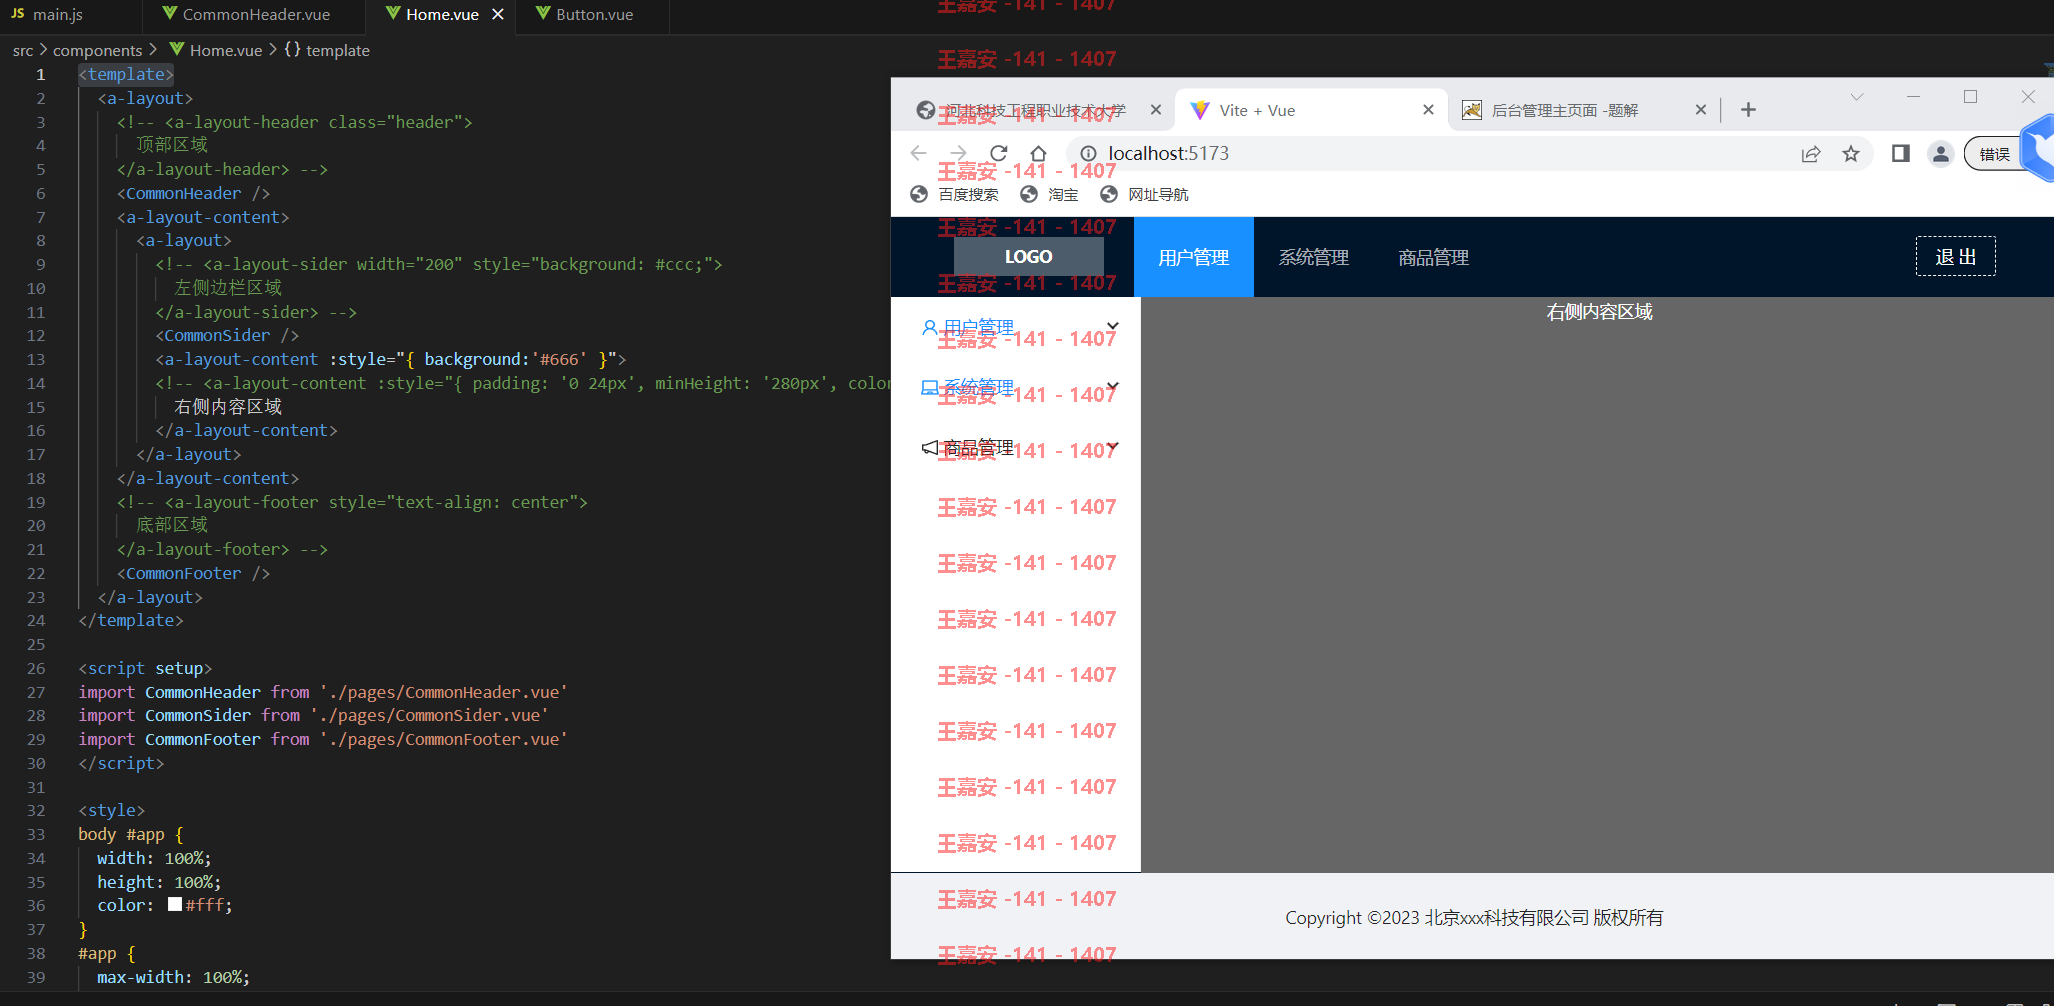The height and width of the screenshot is (1006, 2054).
Task: Select 商品管理 in the top navigation
Action: [x=1434, y=257]
